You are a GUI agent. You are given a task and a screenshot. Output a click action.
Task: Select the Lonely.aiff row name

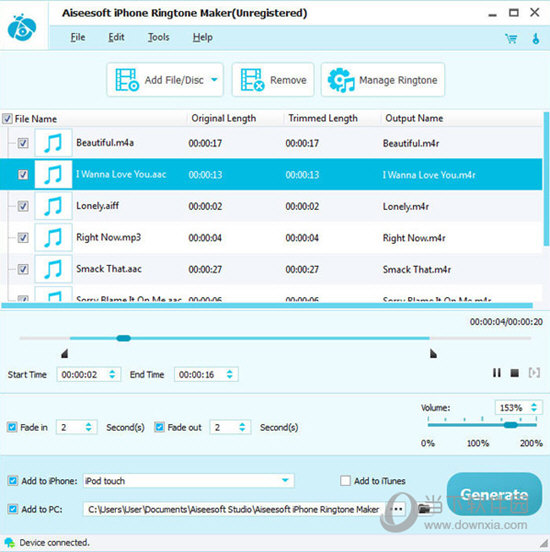point(98,206)
